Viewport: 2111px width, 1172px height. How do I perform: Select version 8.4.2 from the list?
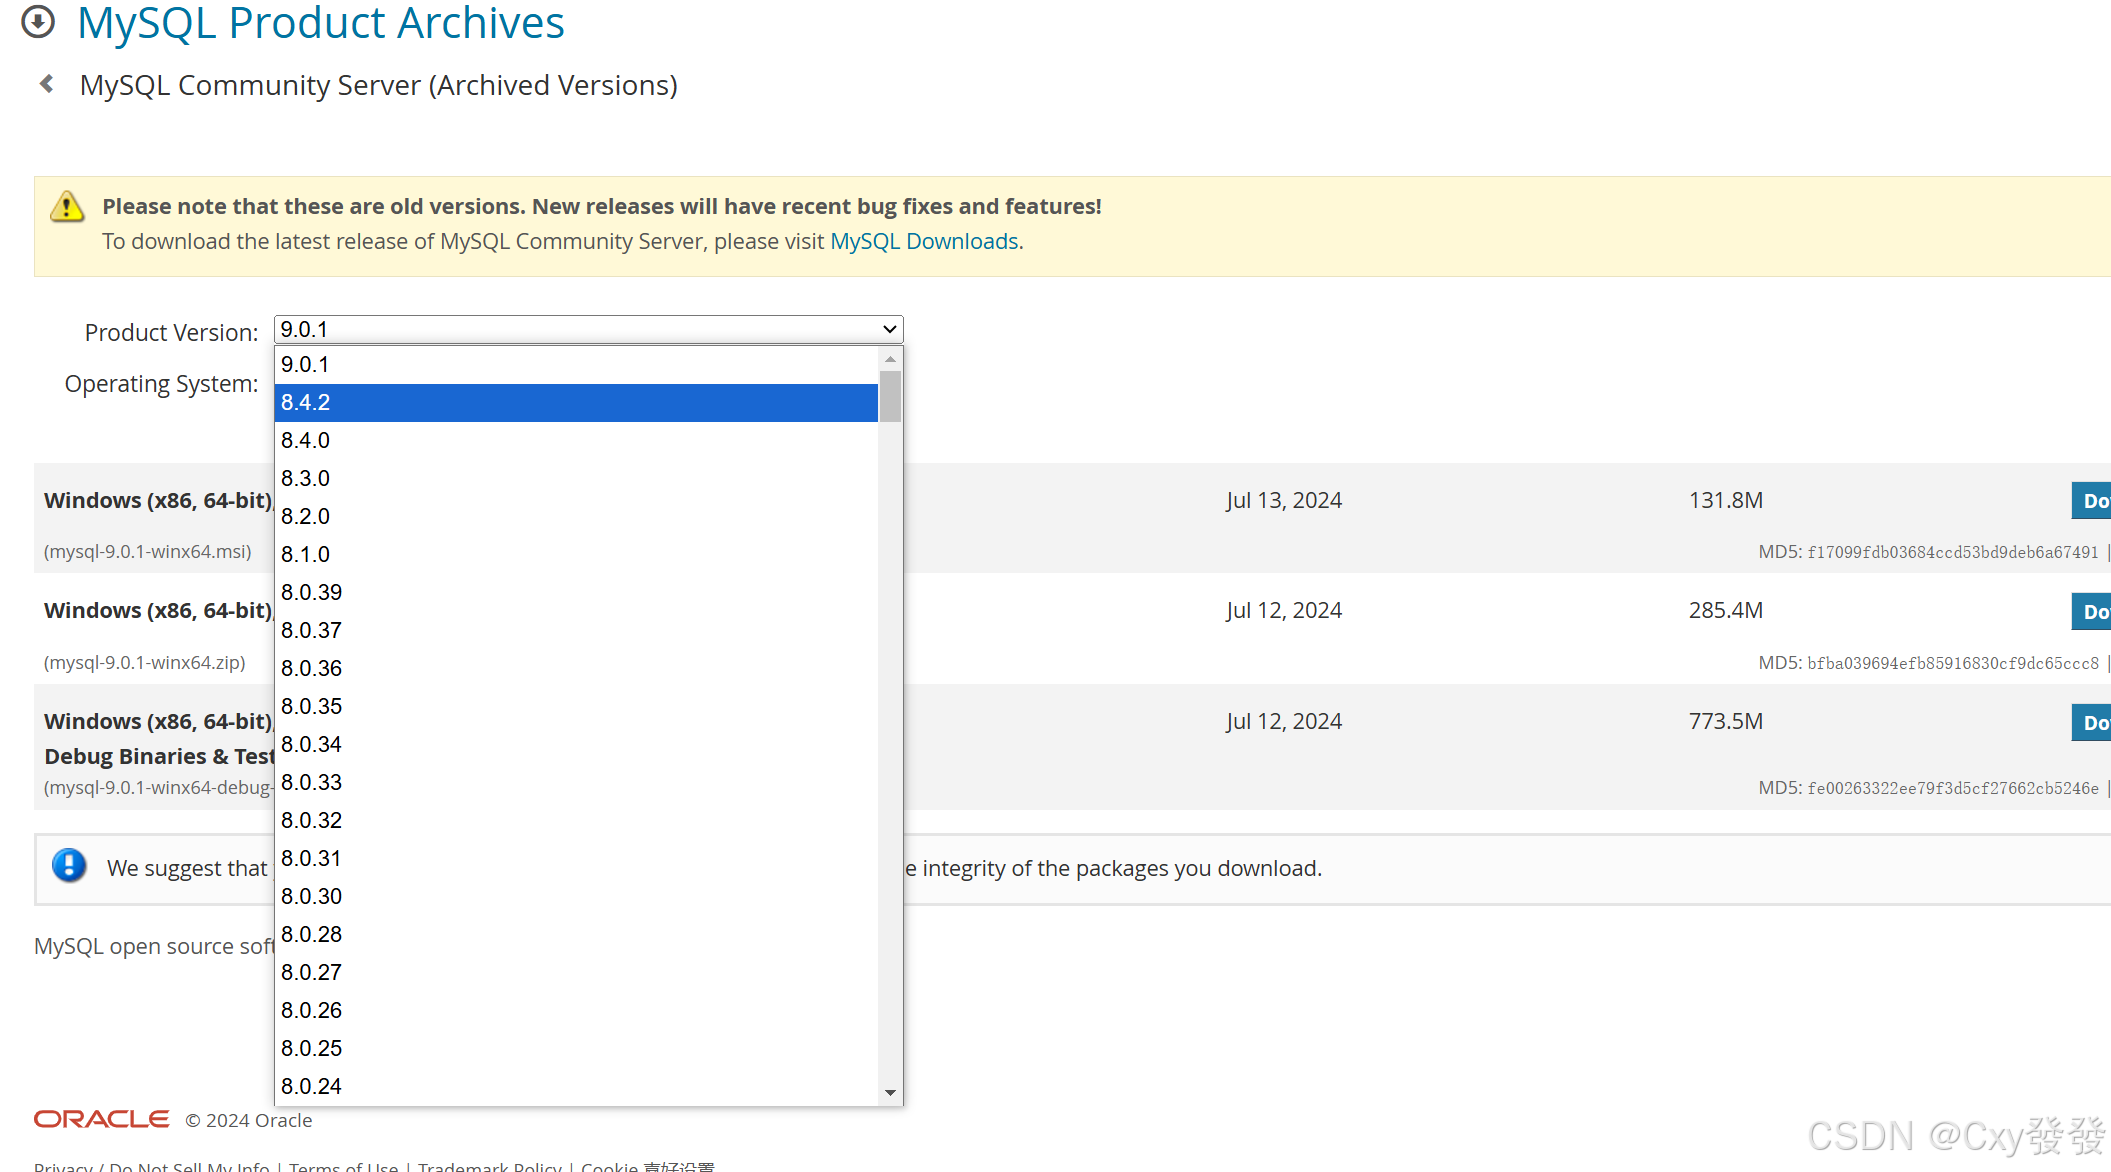576,403
